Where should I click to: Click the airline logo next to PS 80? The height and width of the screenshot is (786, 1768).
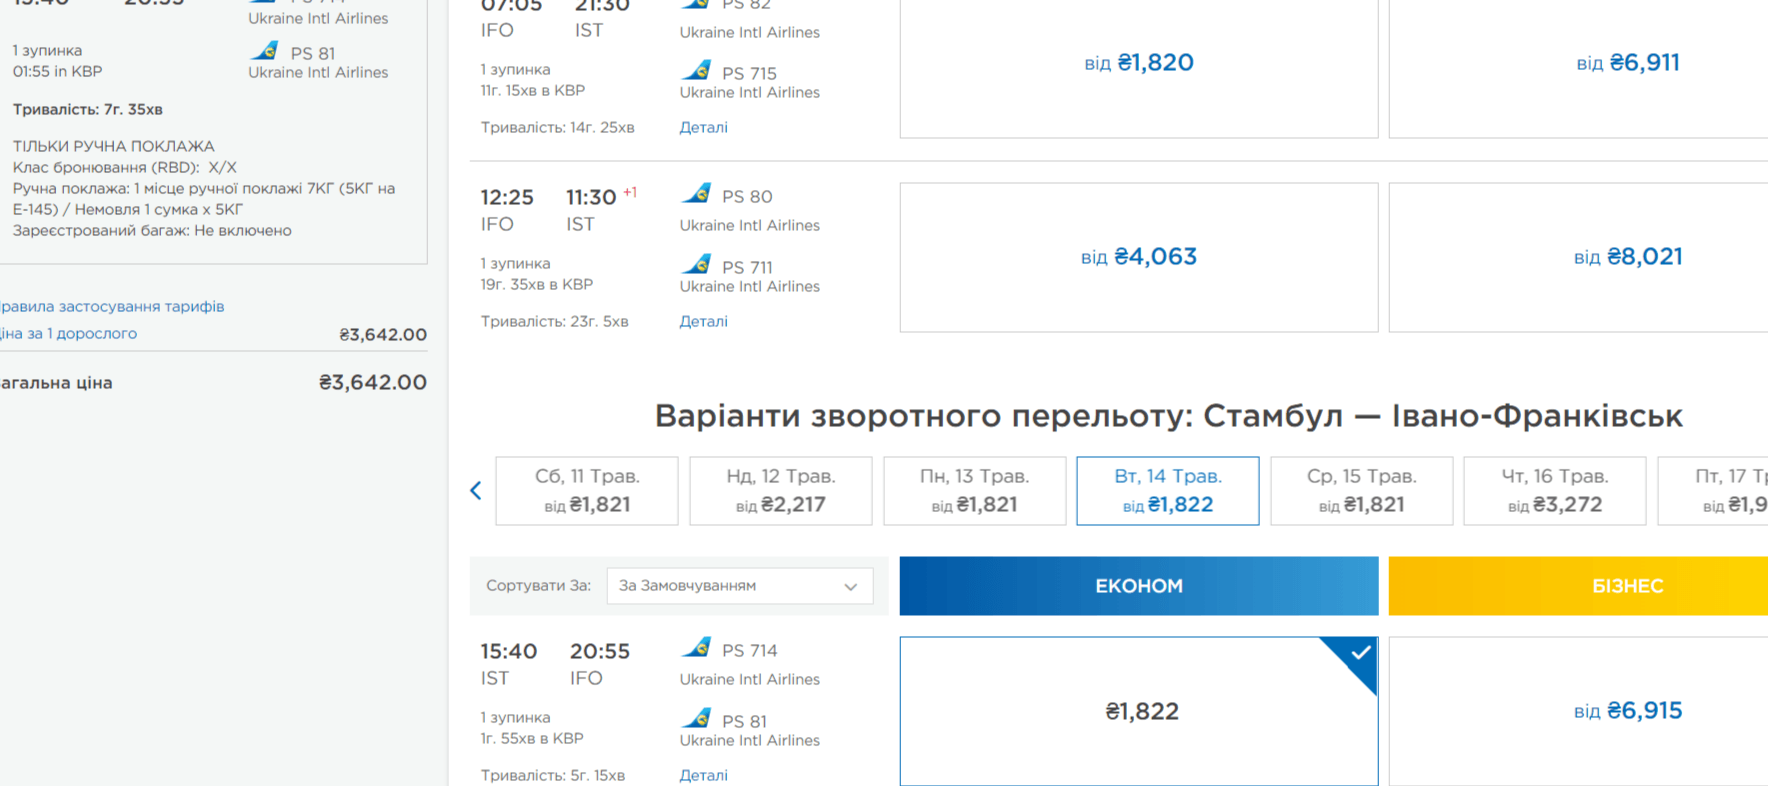point(696,193)
